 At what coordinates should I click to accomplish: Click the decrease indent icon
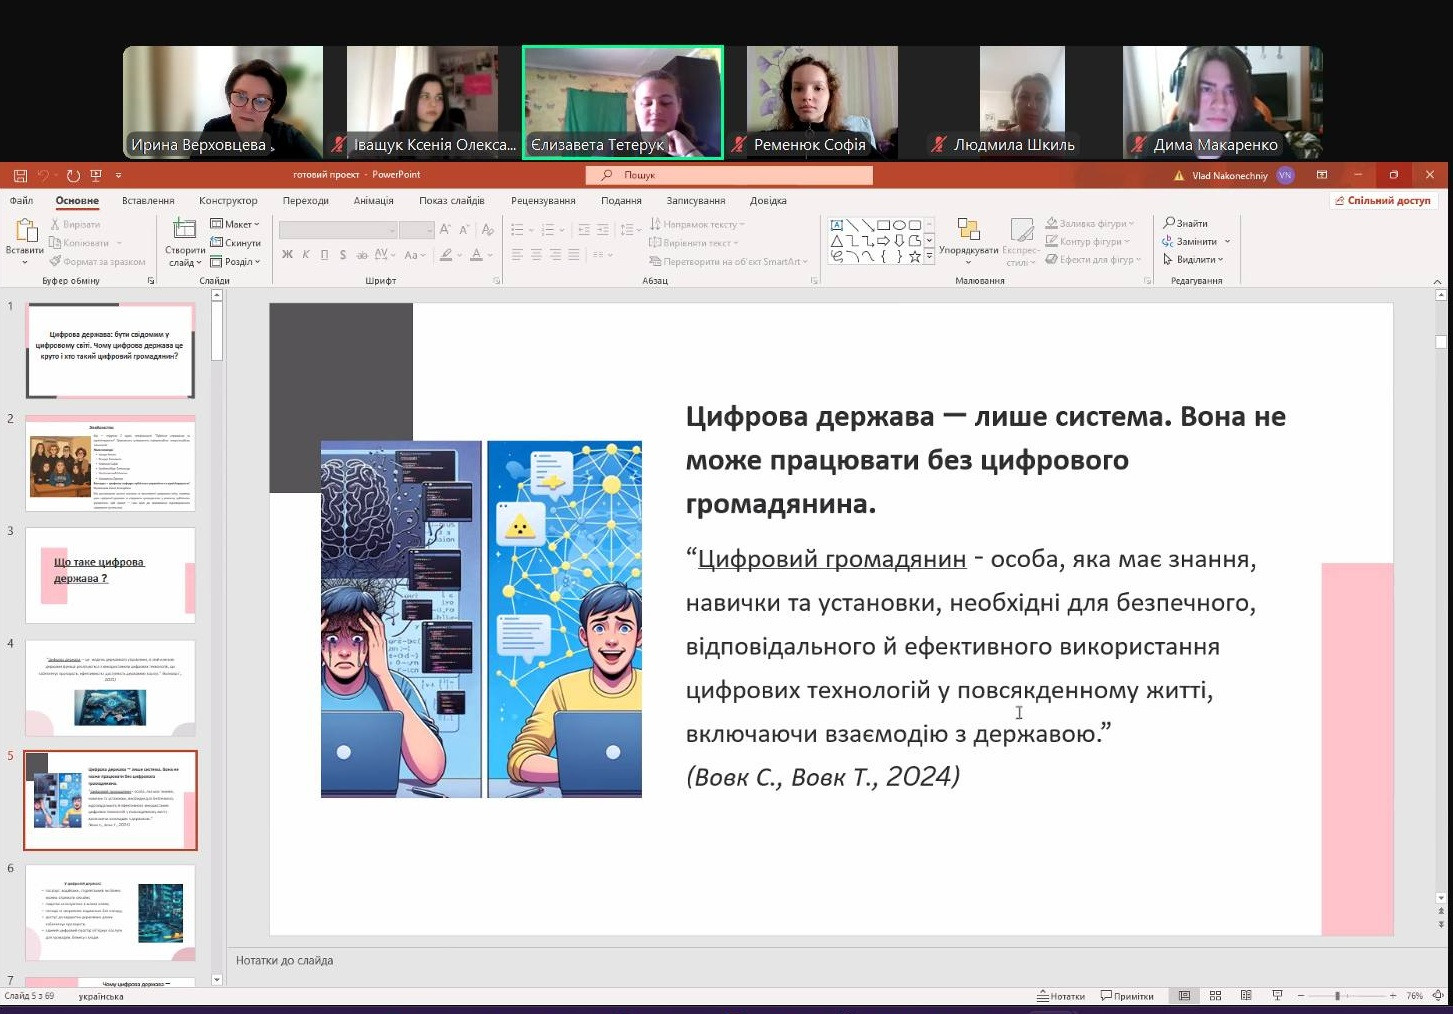click(x=584, y=230)
